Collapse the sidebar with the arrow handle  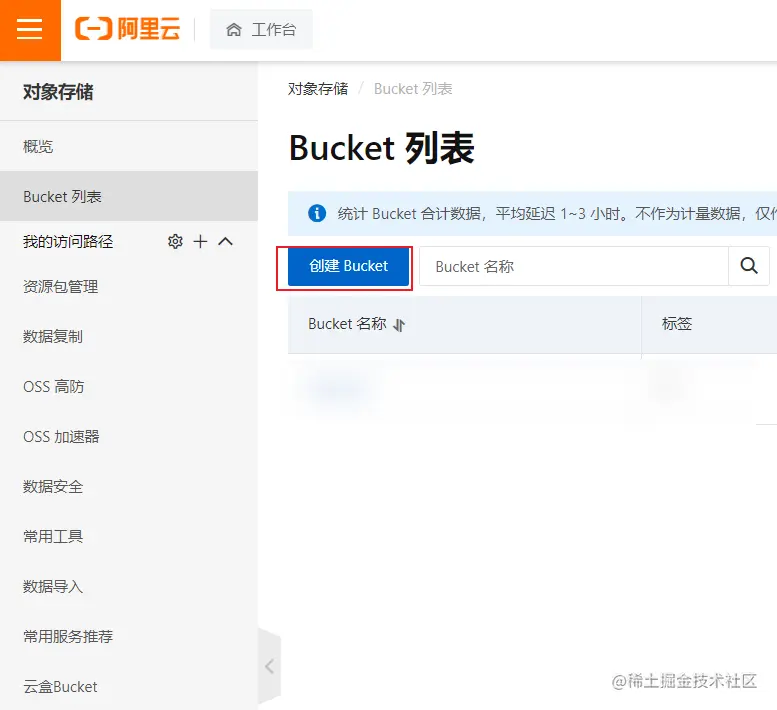tap(269, 666)
